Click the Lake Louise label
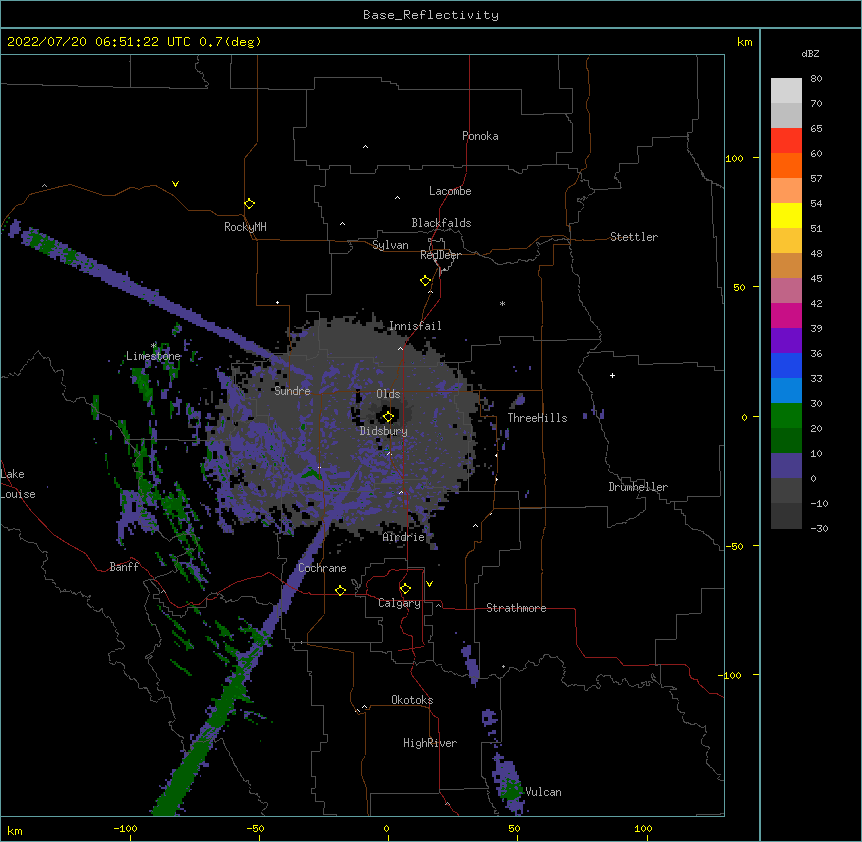862x842 pixels. [18, 484]
